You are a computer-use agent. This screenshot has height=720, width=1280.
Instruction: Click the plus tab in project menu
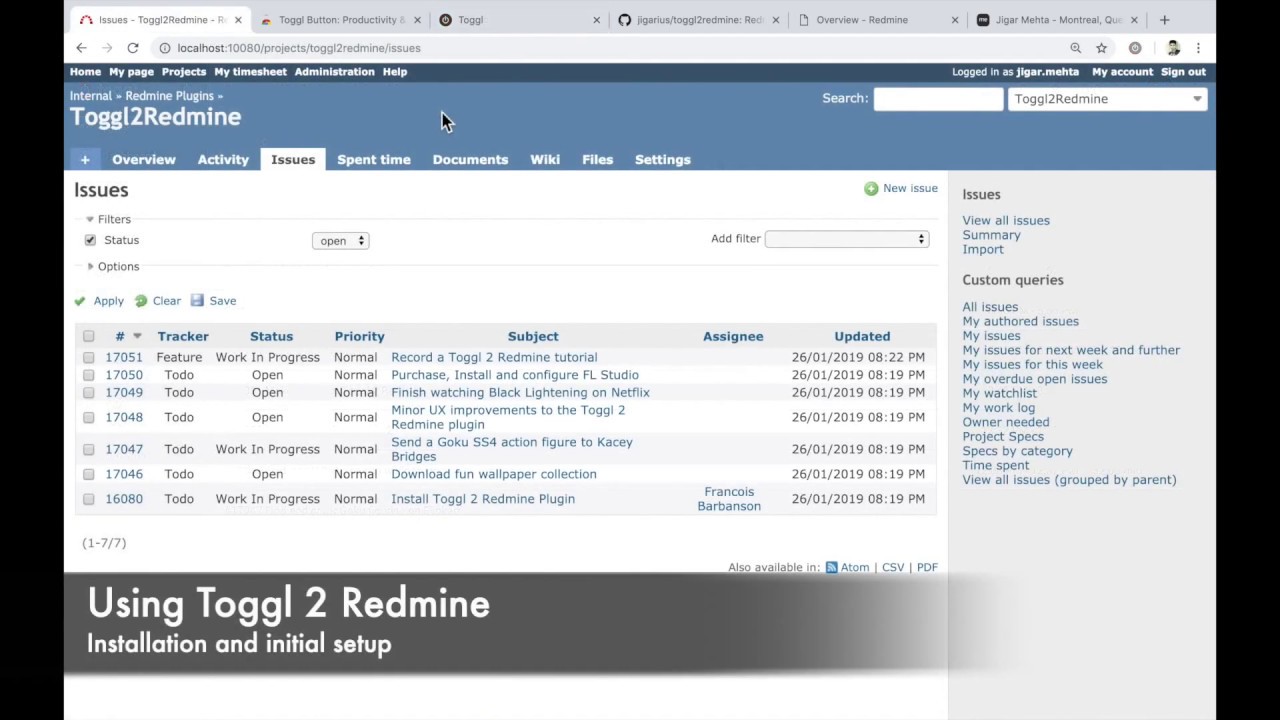click(x=85, y=160)
